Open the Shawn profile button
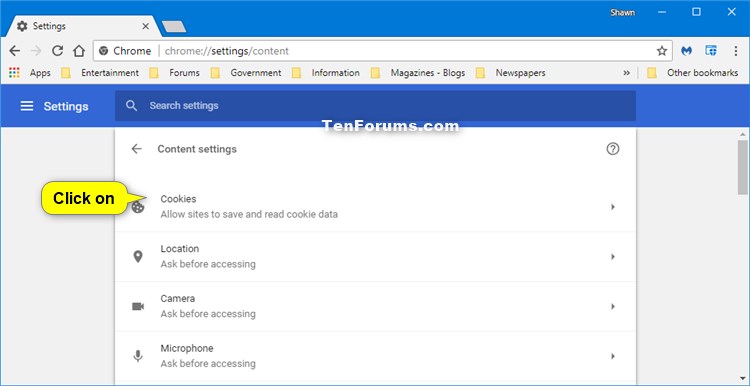The height and width of the screenshot is (386, 750). pos(622,13)
